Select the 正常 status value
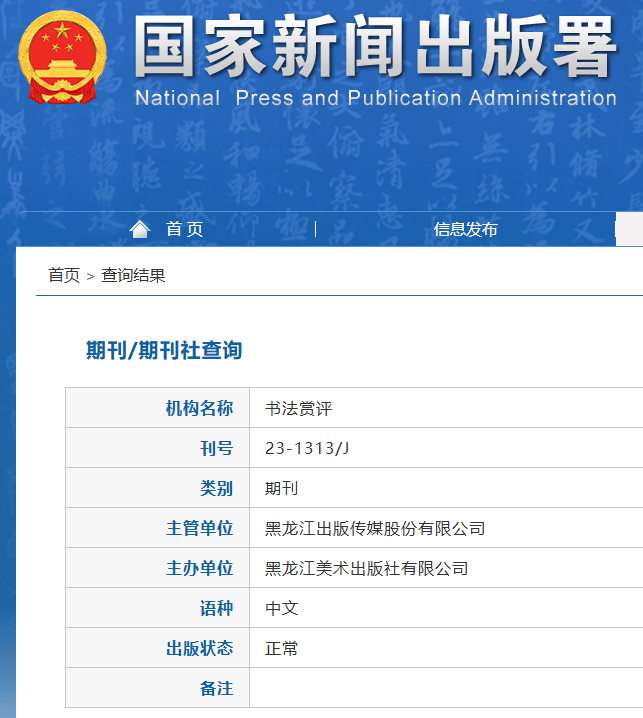 tap(281, 648)
